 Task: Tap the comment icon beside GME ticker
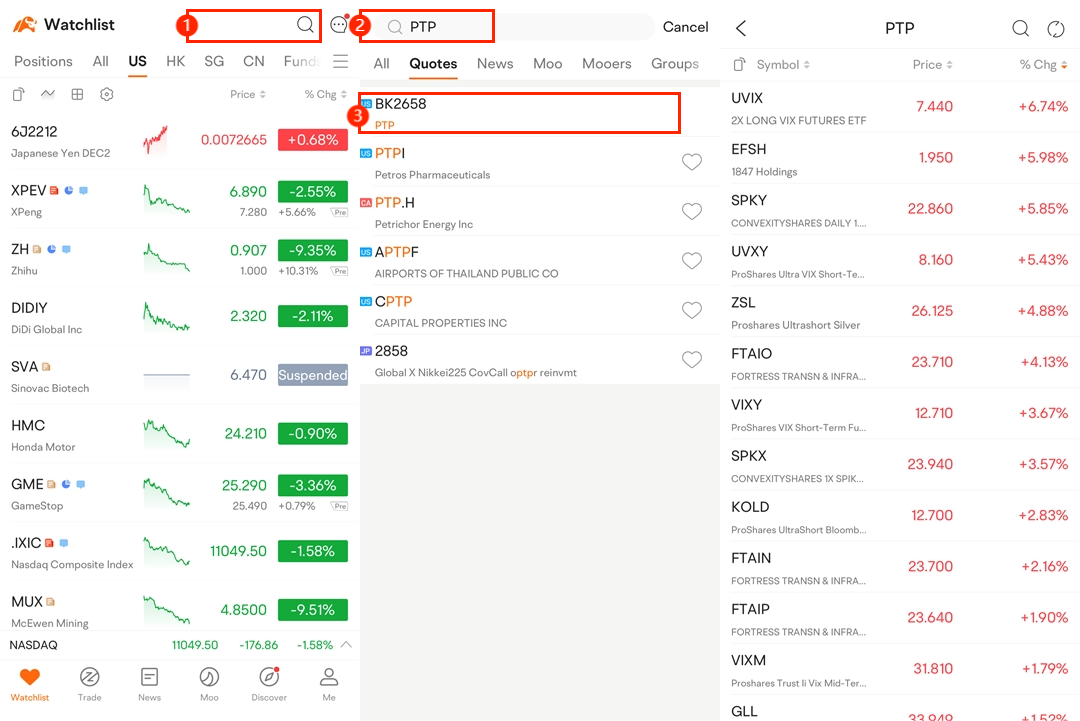tap(81, 484)
